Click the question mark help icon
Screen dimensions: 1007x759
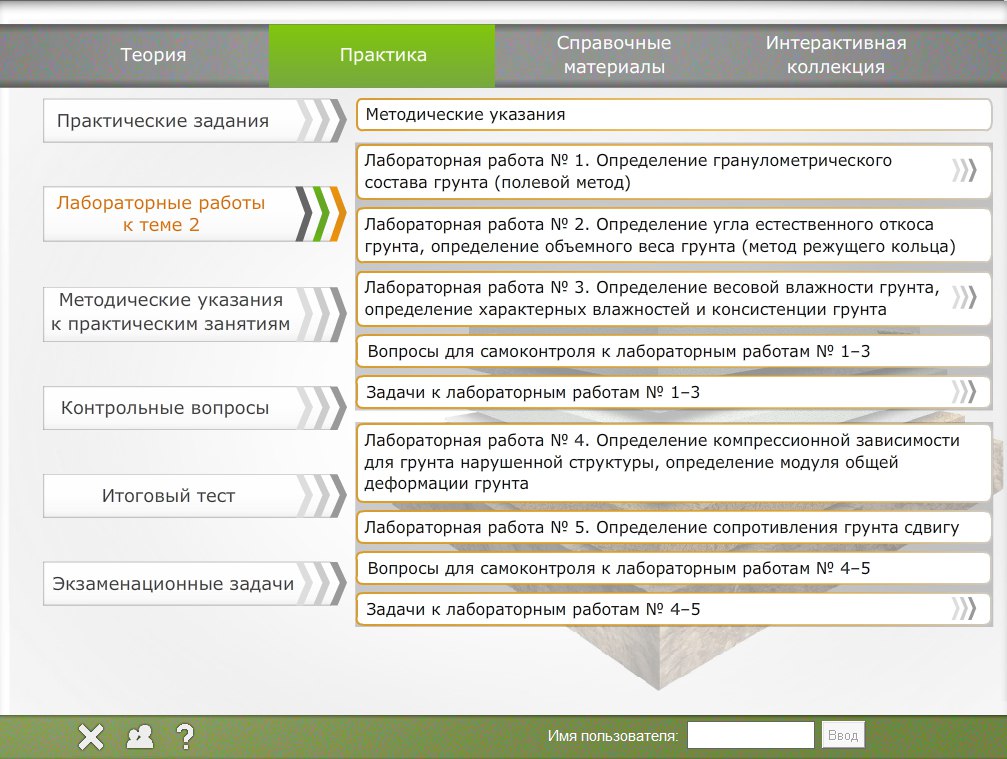tap(184, 737)
